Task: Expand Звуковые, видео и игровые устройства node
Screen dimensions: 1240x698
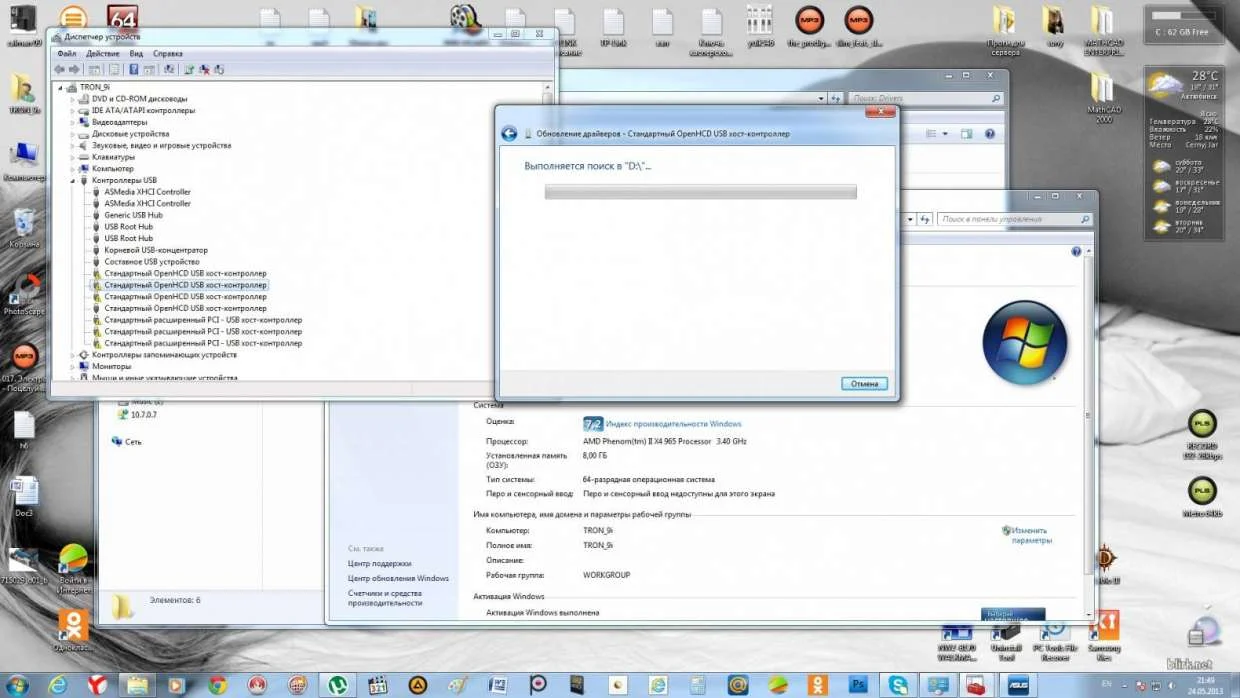Action: [x=72, y=145]
